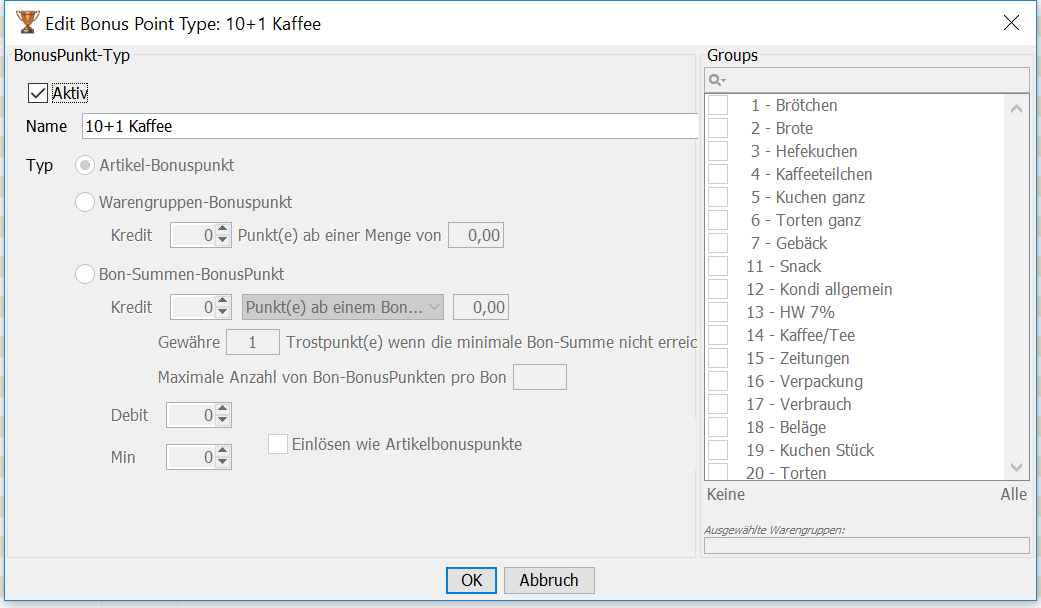This screenshot has width=1041, height=608.
Task: Click Alle to select all groups
Action: click(1013, 494)
